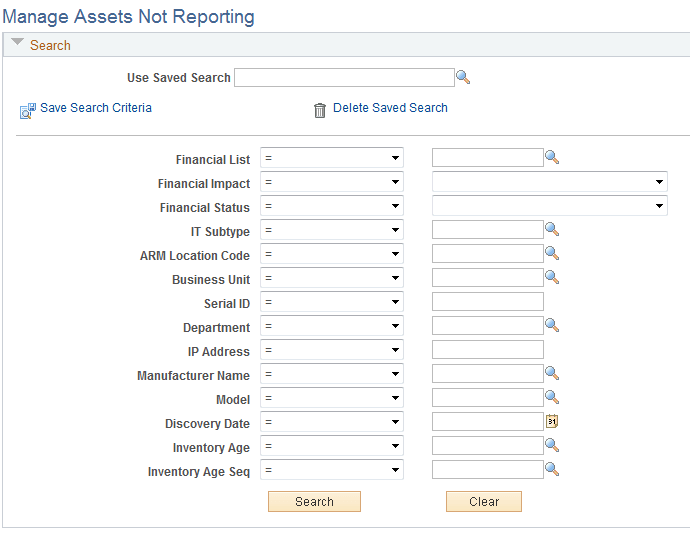Open Model operator dropdown
Screen dimensions: 690x539
point(332,398)
